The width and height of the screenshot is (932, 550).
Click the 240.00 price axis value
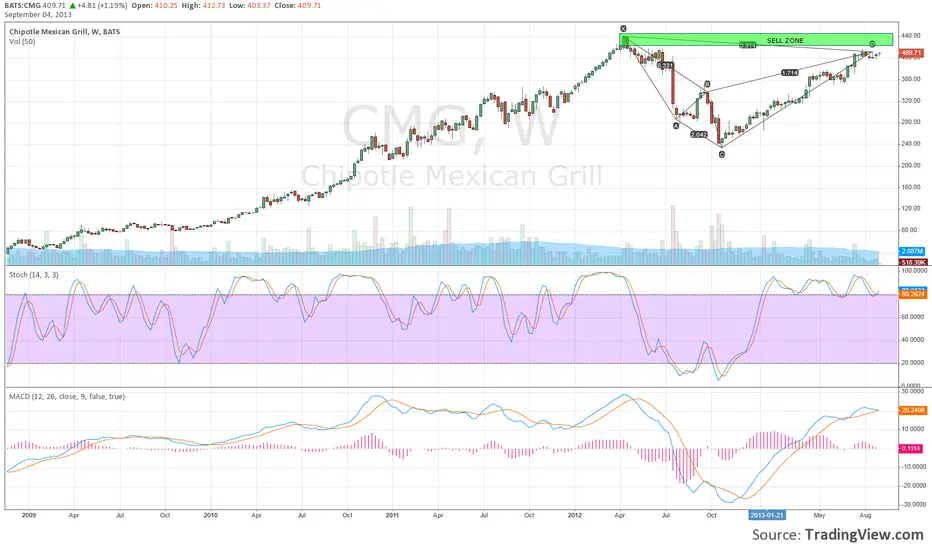[911, 143]
